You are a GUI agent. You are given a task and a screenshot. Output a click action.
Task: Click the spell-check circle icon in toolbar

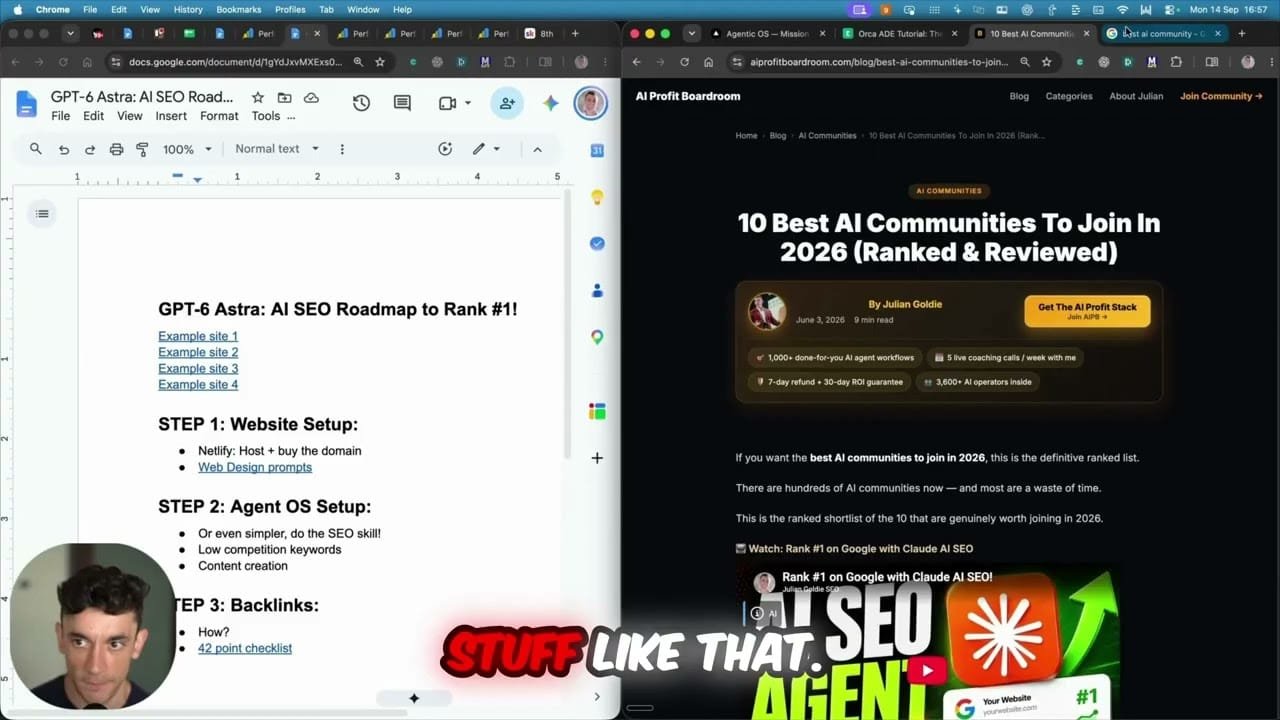445,149
